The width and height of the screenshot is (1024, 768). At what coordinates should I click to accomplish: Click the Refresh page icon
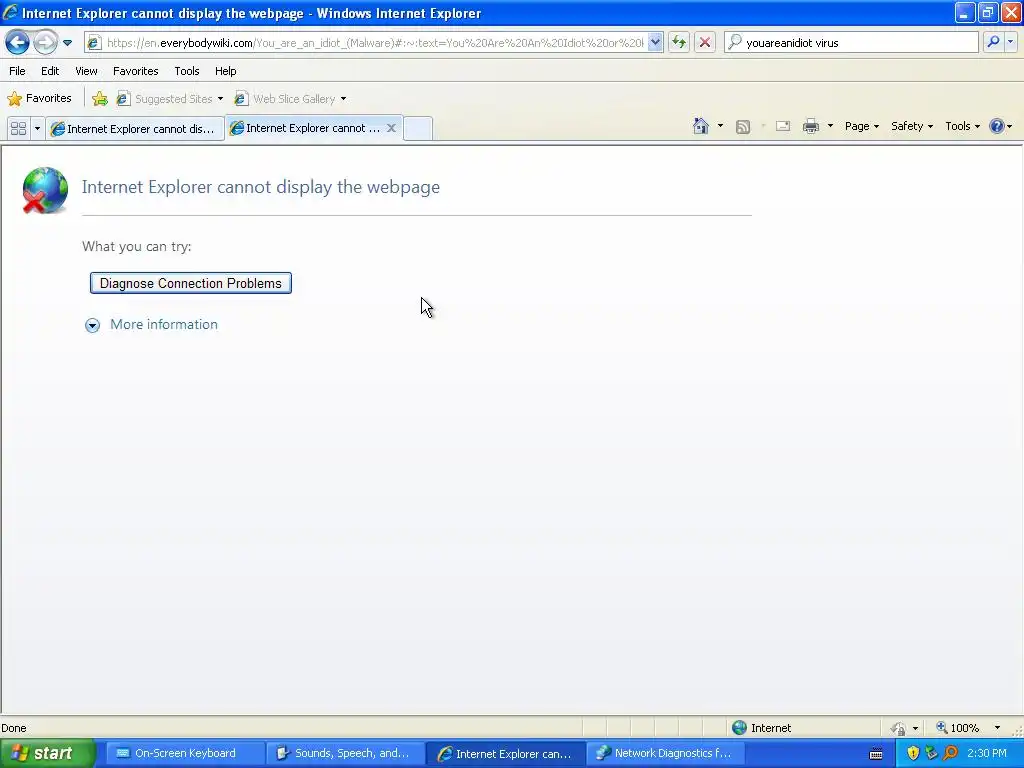[x=679, y=43]
